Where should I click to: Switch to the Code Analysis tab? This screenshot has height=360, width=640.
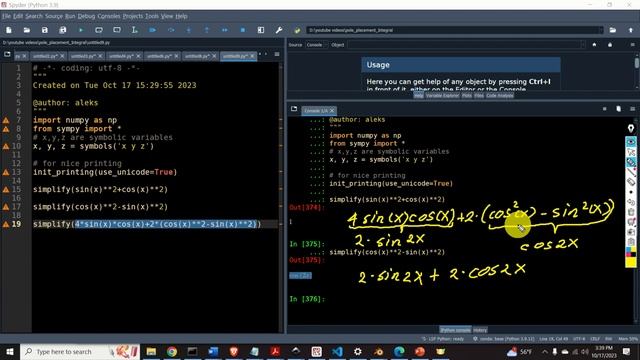tap(500, 96)
